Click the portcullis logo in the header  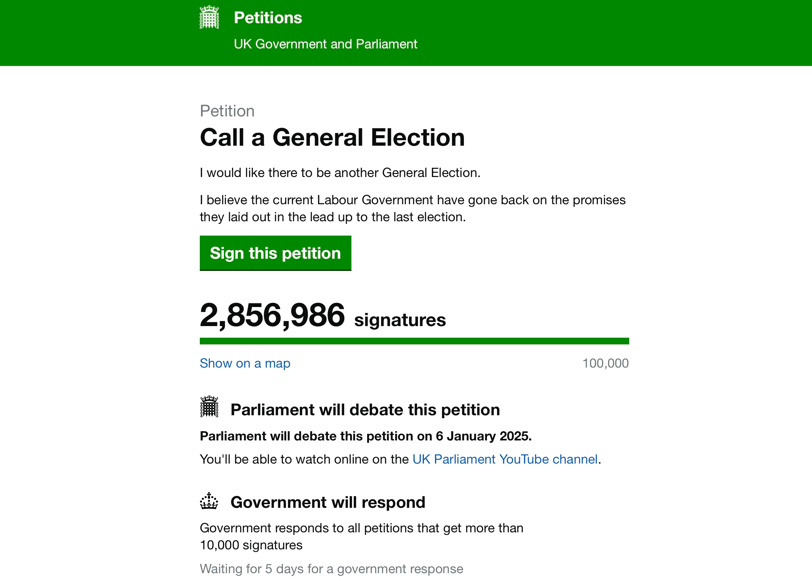(209, 17)
